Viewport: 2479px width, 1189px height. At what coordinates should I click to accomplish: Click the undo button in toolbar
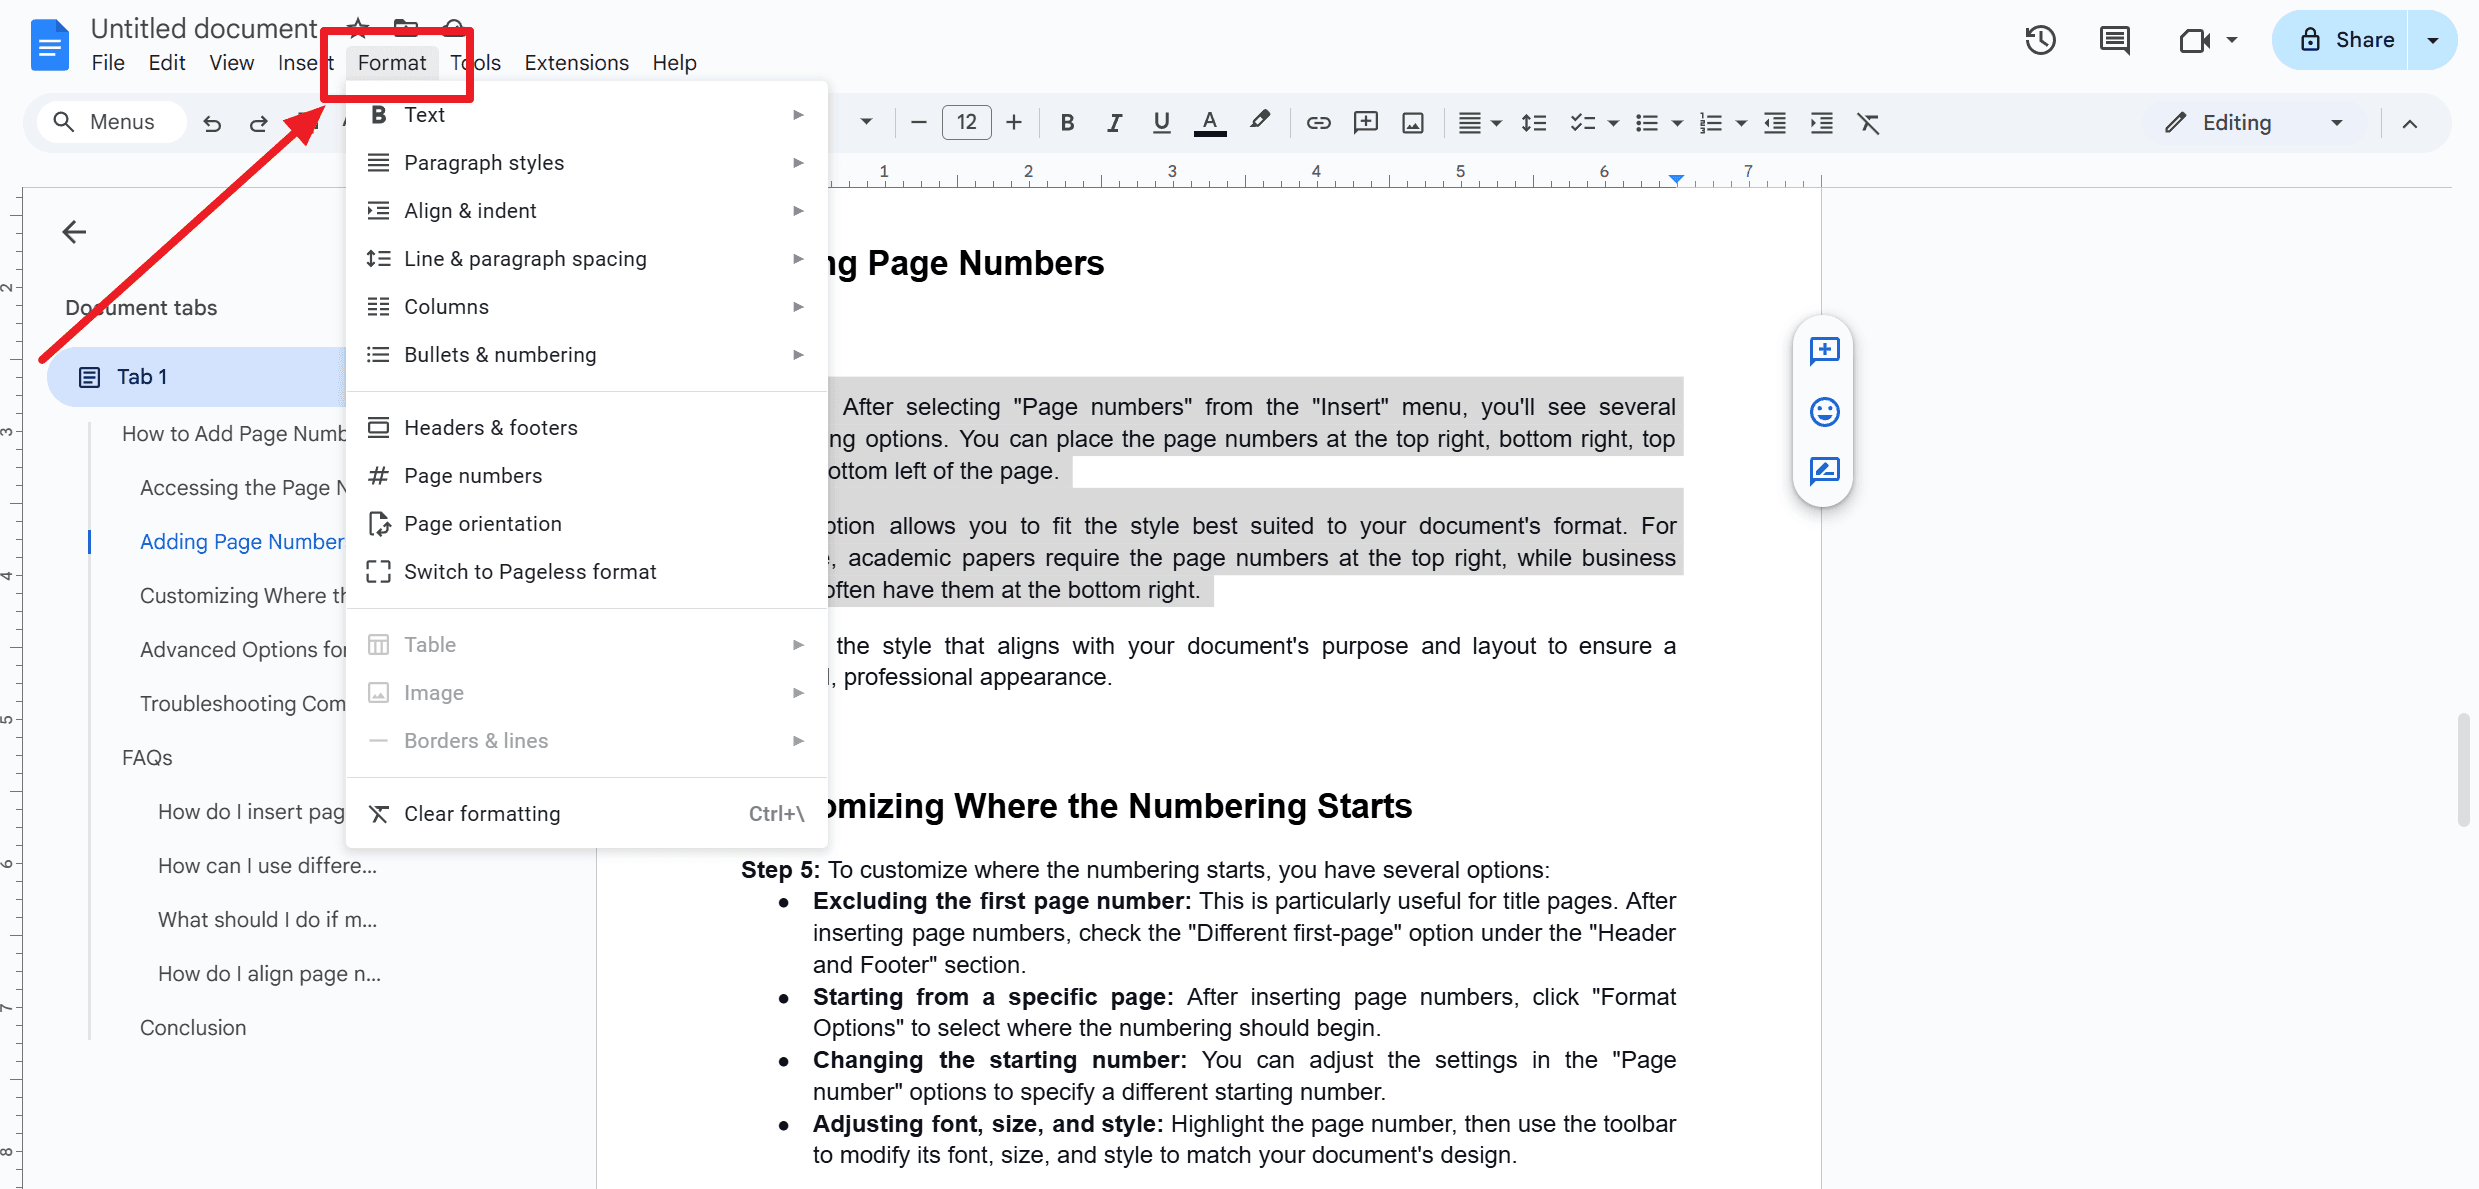209,122
